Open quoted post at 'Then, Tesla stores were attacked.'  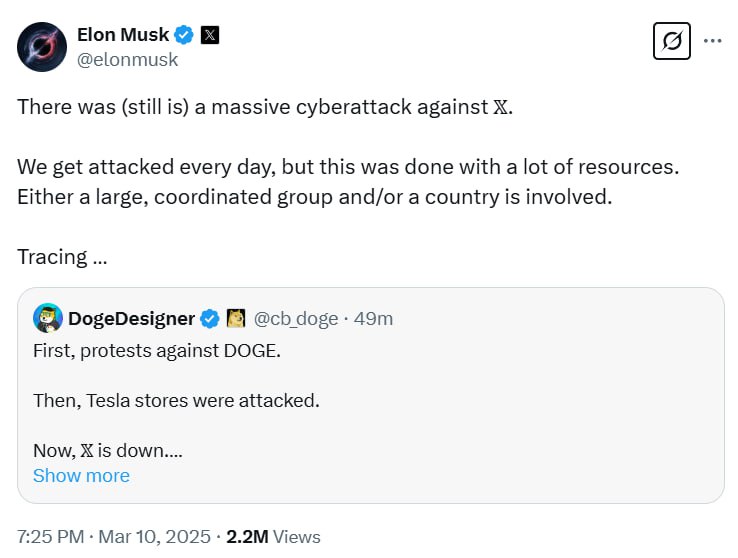(176, 400)
